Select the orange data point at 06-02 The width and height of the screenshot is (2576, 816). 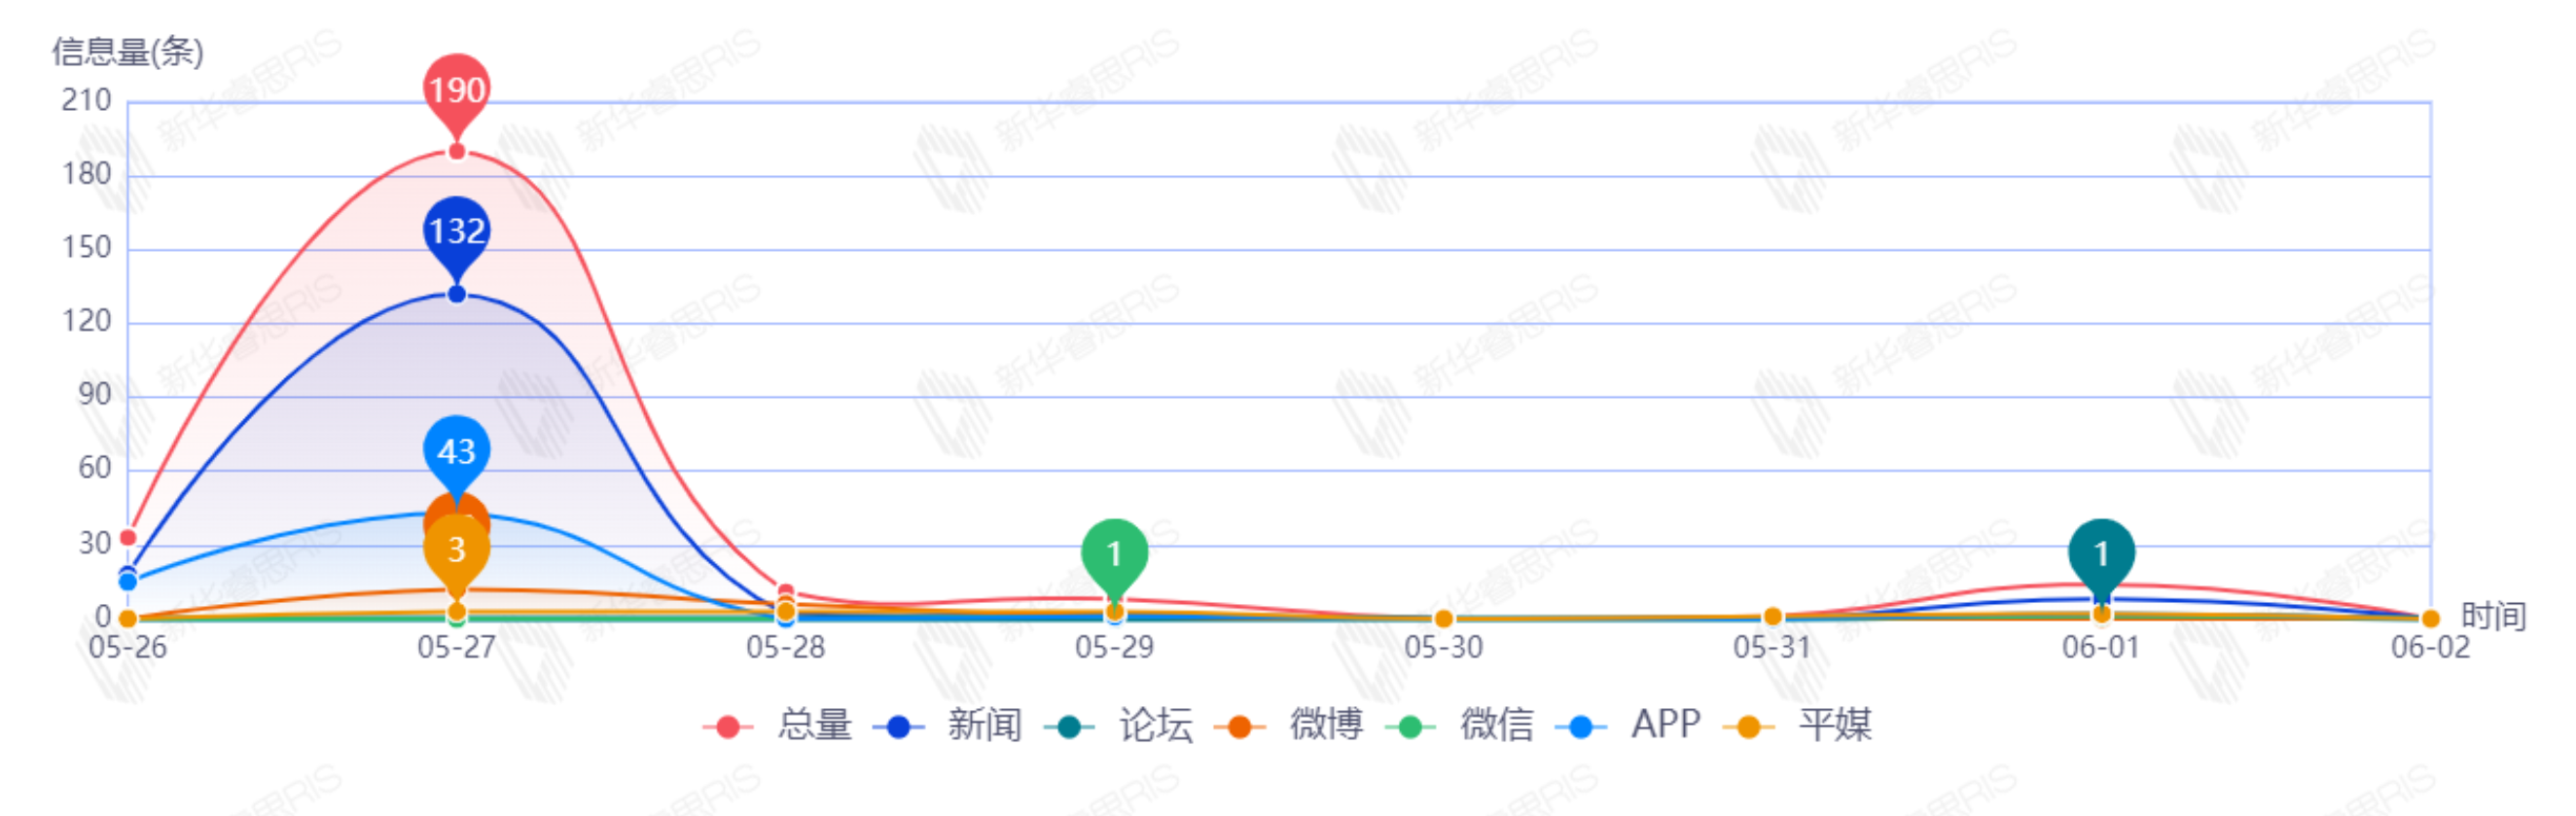point(2430,619)
